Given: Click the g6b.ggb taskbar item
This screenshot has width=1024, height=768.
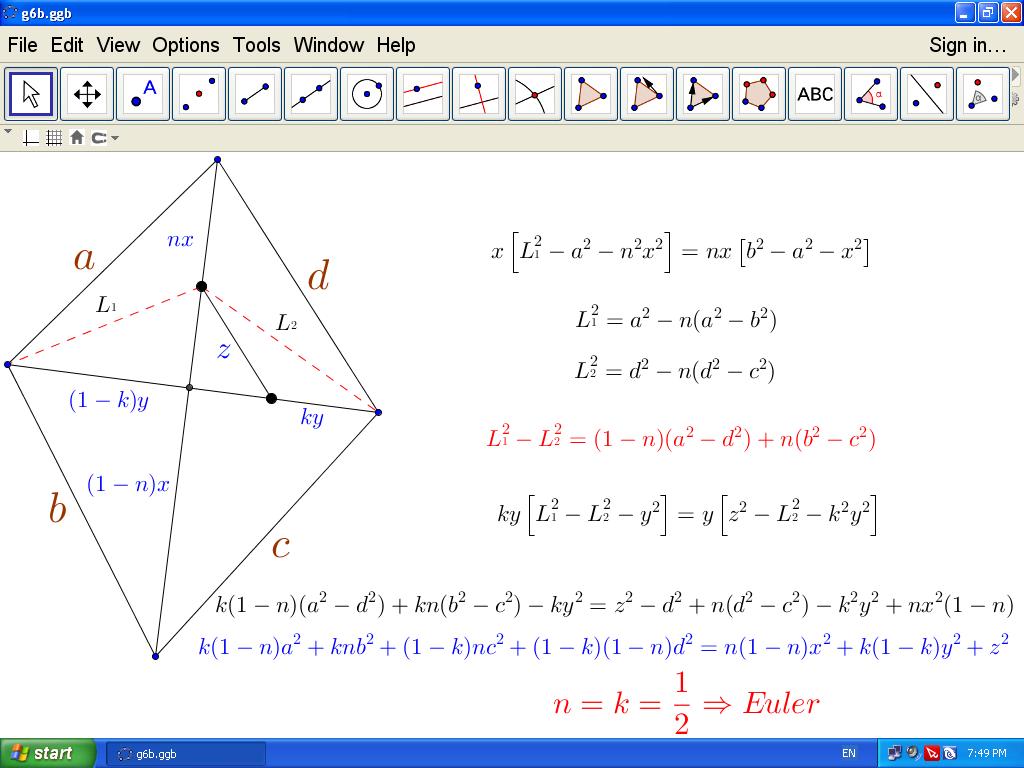Looking at the screenshot, I should [x=186, y=753].
